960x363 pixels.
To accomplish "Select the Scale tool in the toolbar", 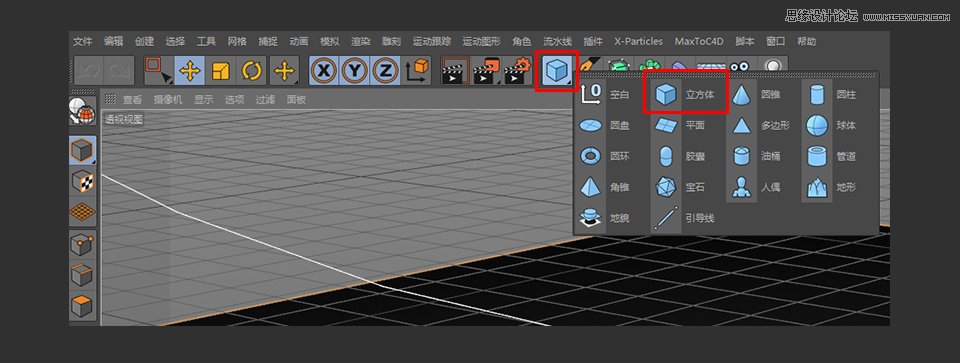I will coord(220,71).
